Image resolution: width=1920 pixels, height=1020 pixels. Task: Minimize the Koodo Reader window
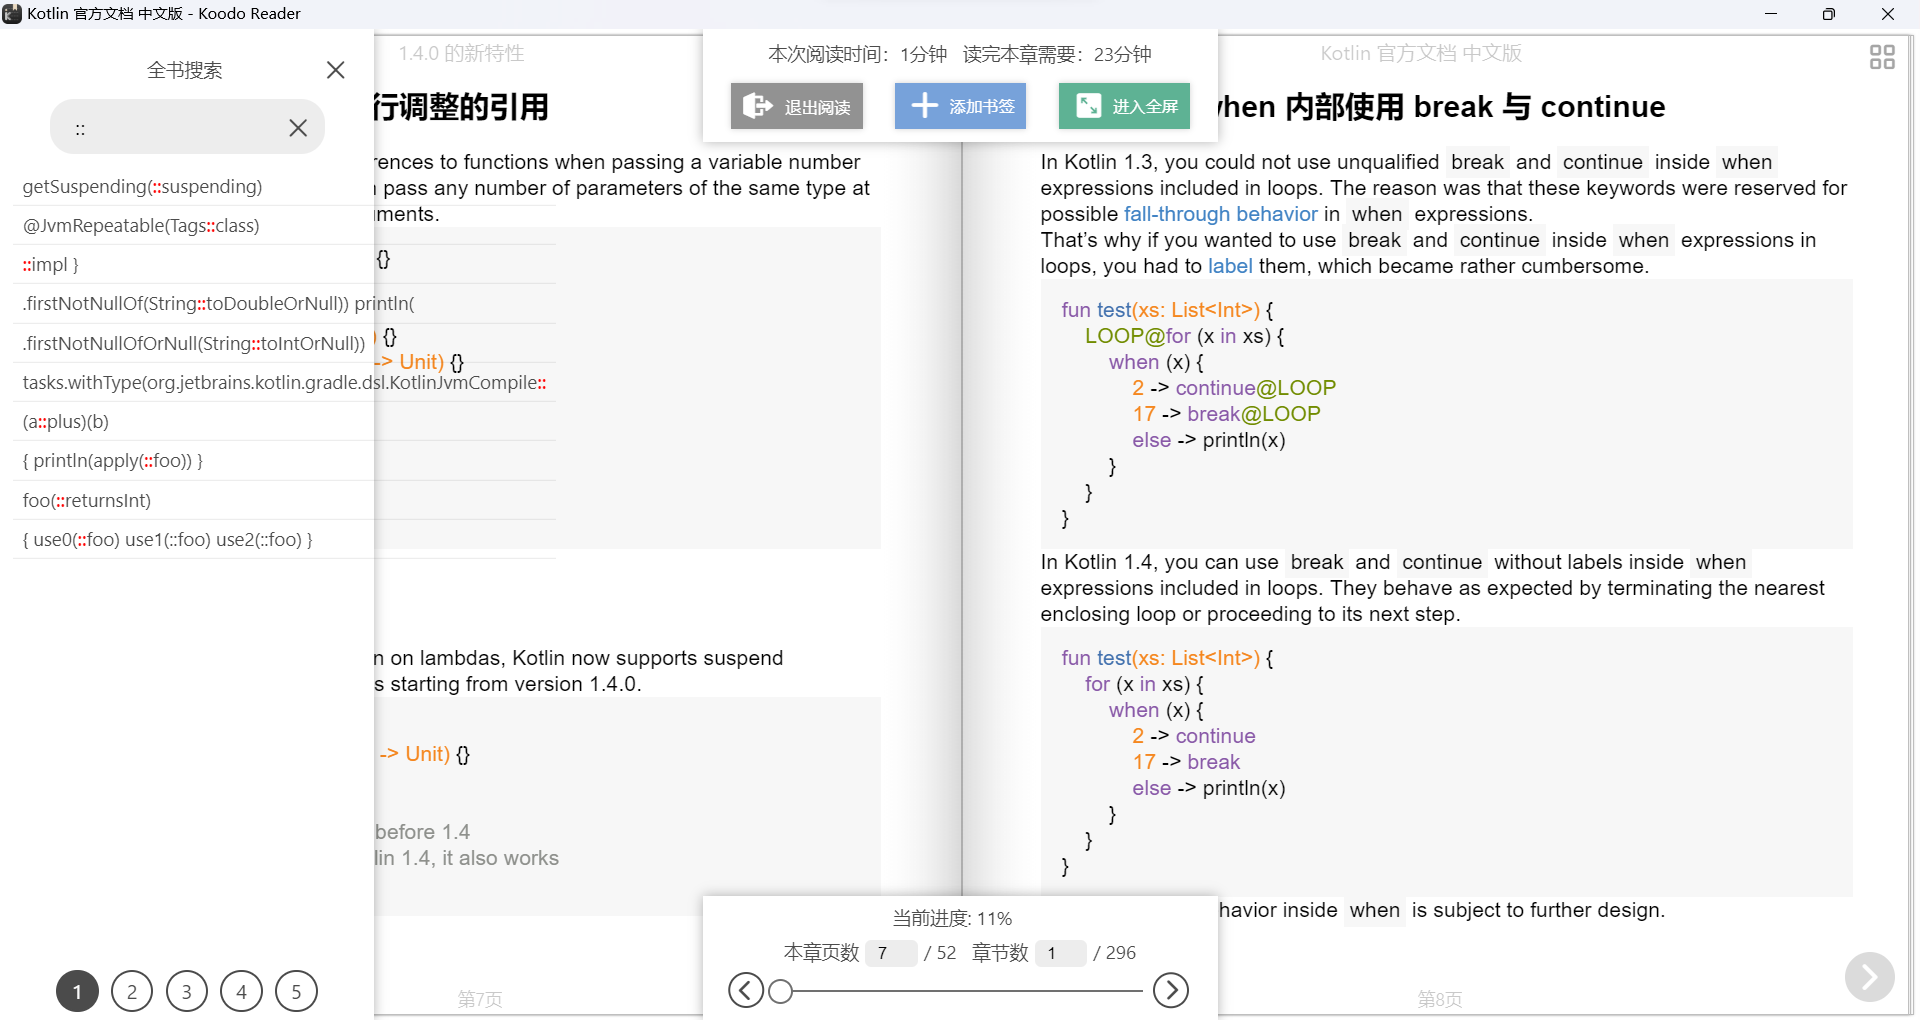click(x=1771, y=14)
